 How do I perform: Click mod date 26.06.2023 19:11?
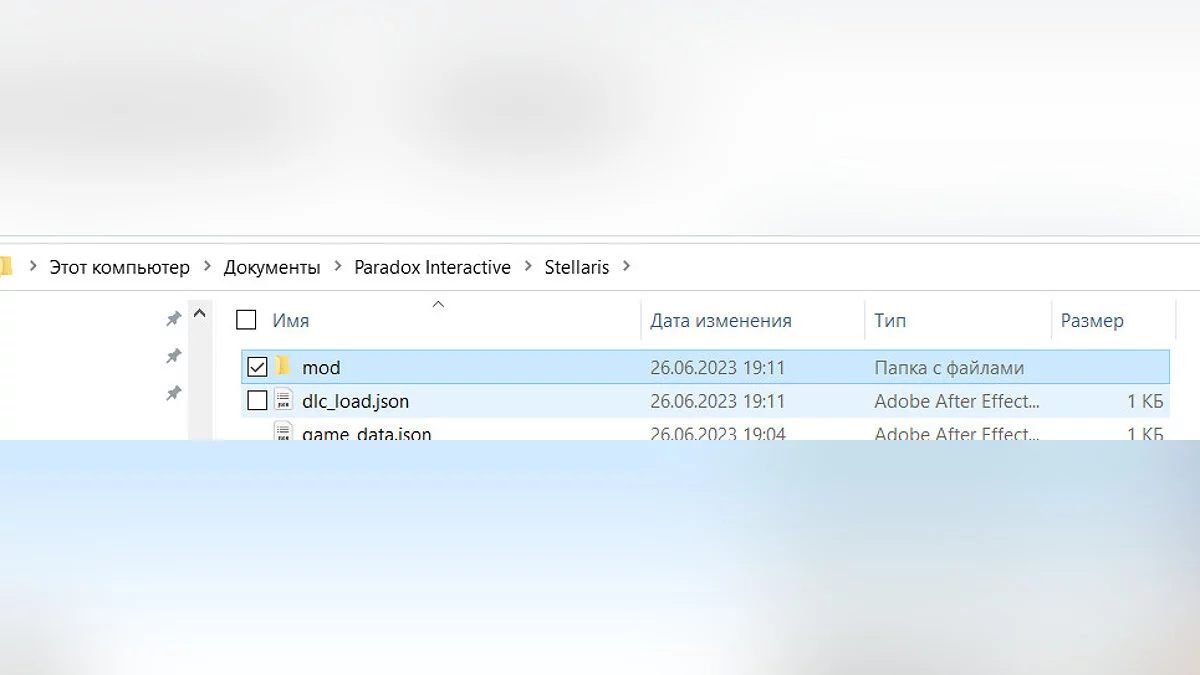(717, 368)
